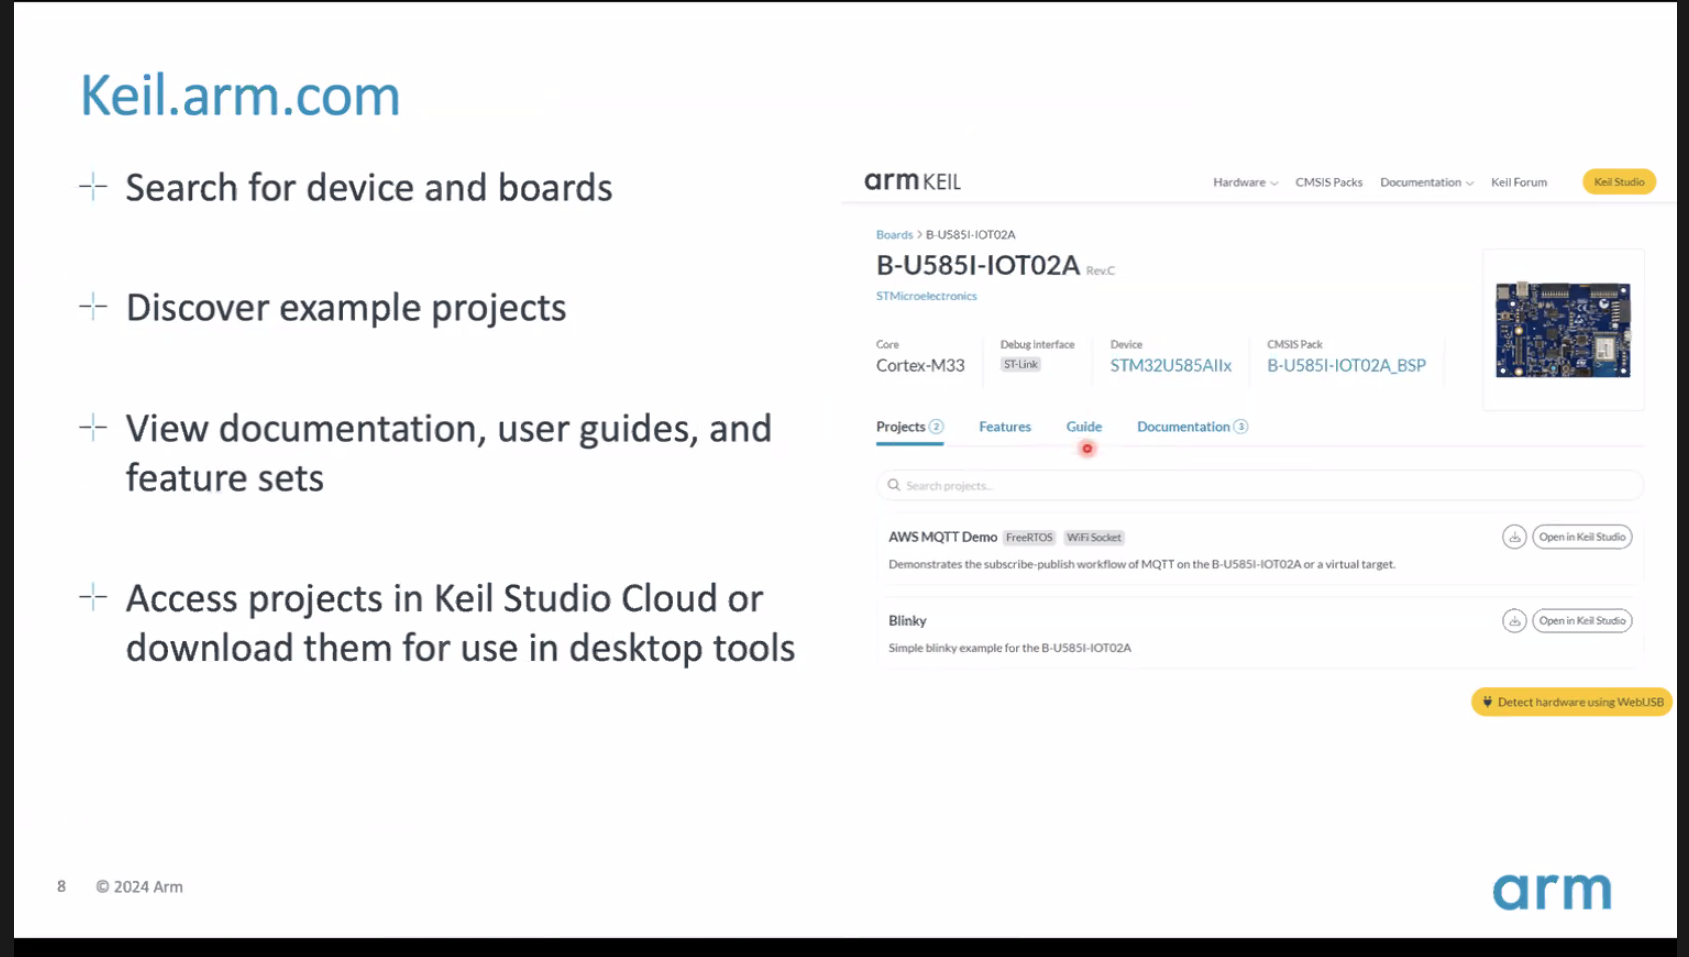Download the Blinky project
The width and height of the screenshot is (1689, 957).
pyautogui.click(x=1514, y=621)
